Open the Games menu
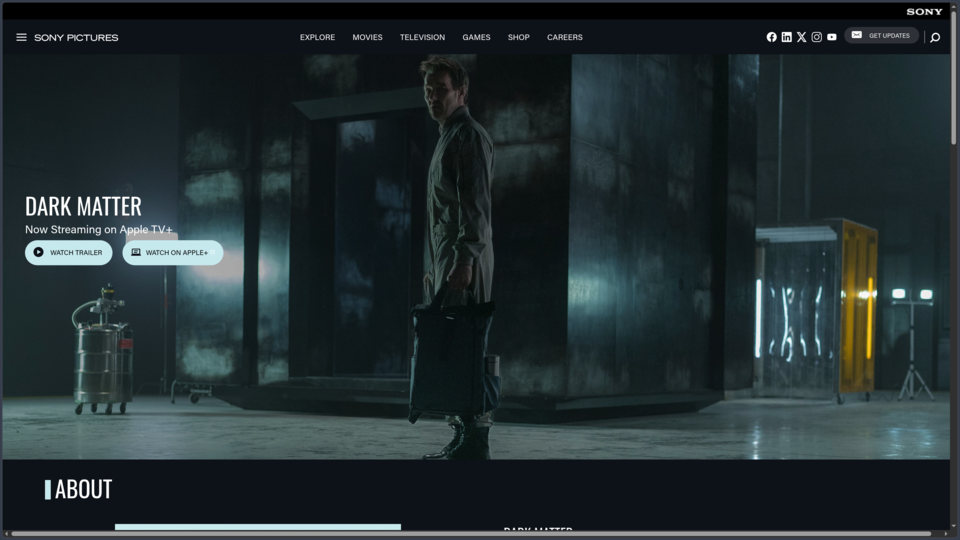Image resolution: width=960 pixels, height=540 pixels. [x=476, y=37]
